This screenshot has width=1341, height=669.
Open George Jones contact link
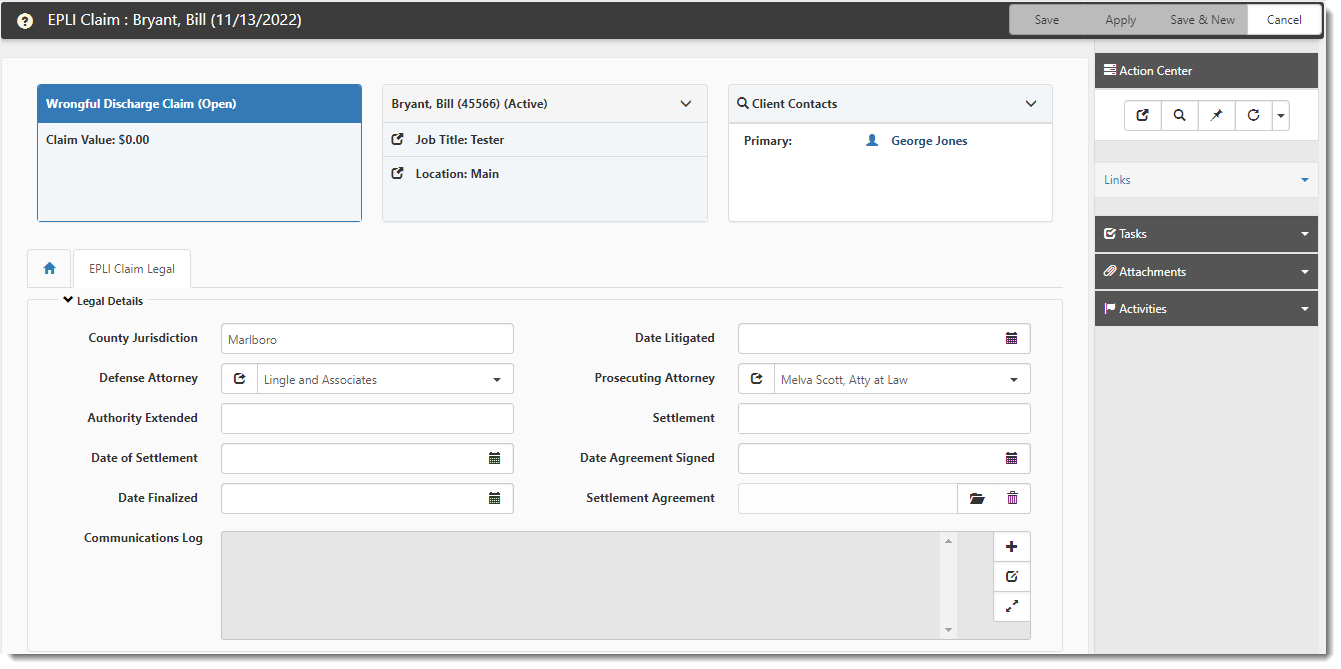click(x=929, y=141)
